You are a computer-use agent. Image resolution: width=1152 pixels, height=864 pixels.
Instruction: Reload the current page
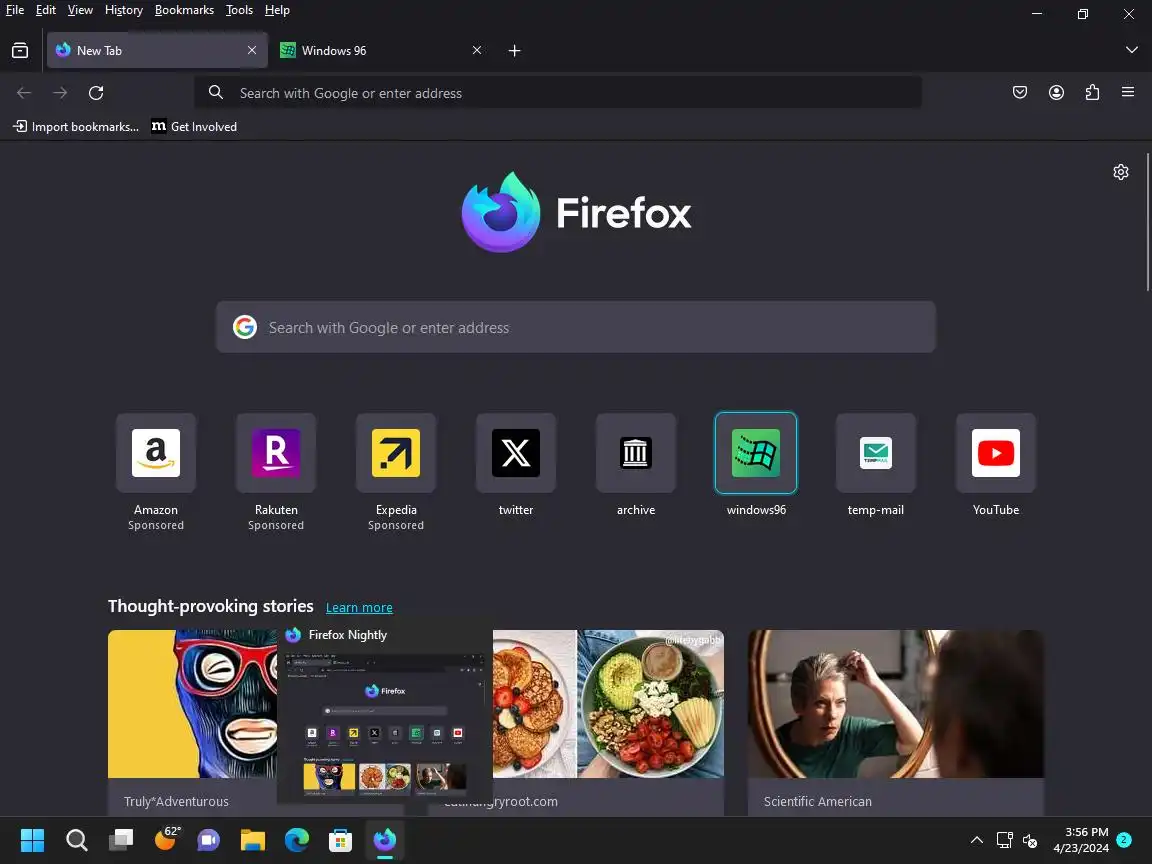coord(96,93)
